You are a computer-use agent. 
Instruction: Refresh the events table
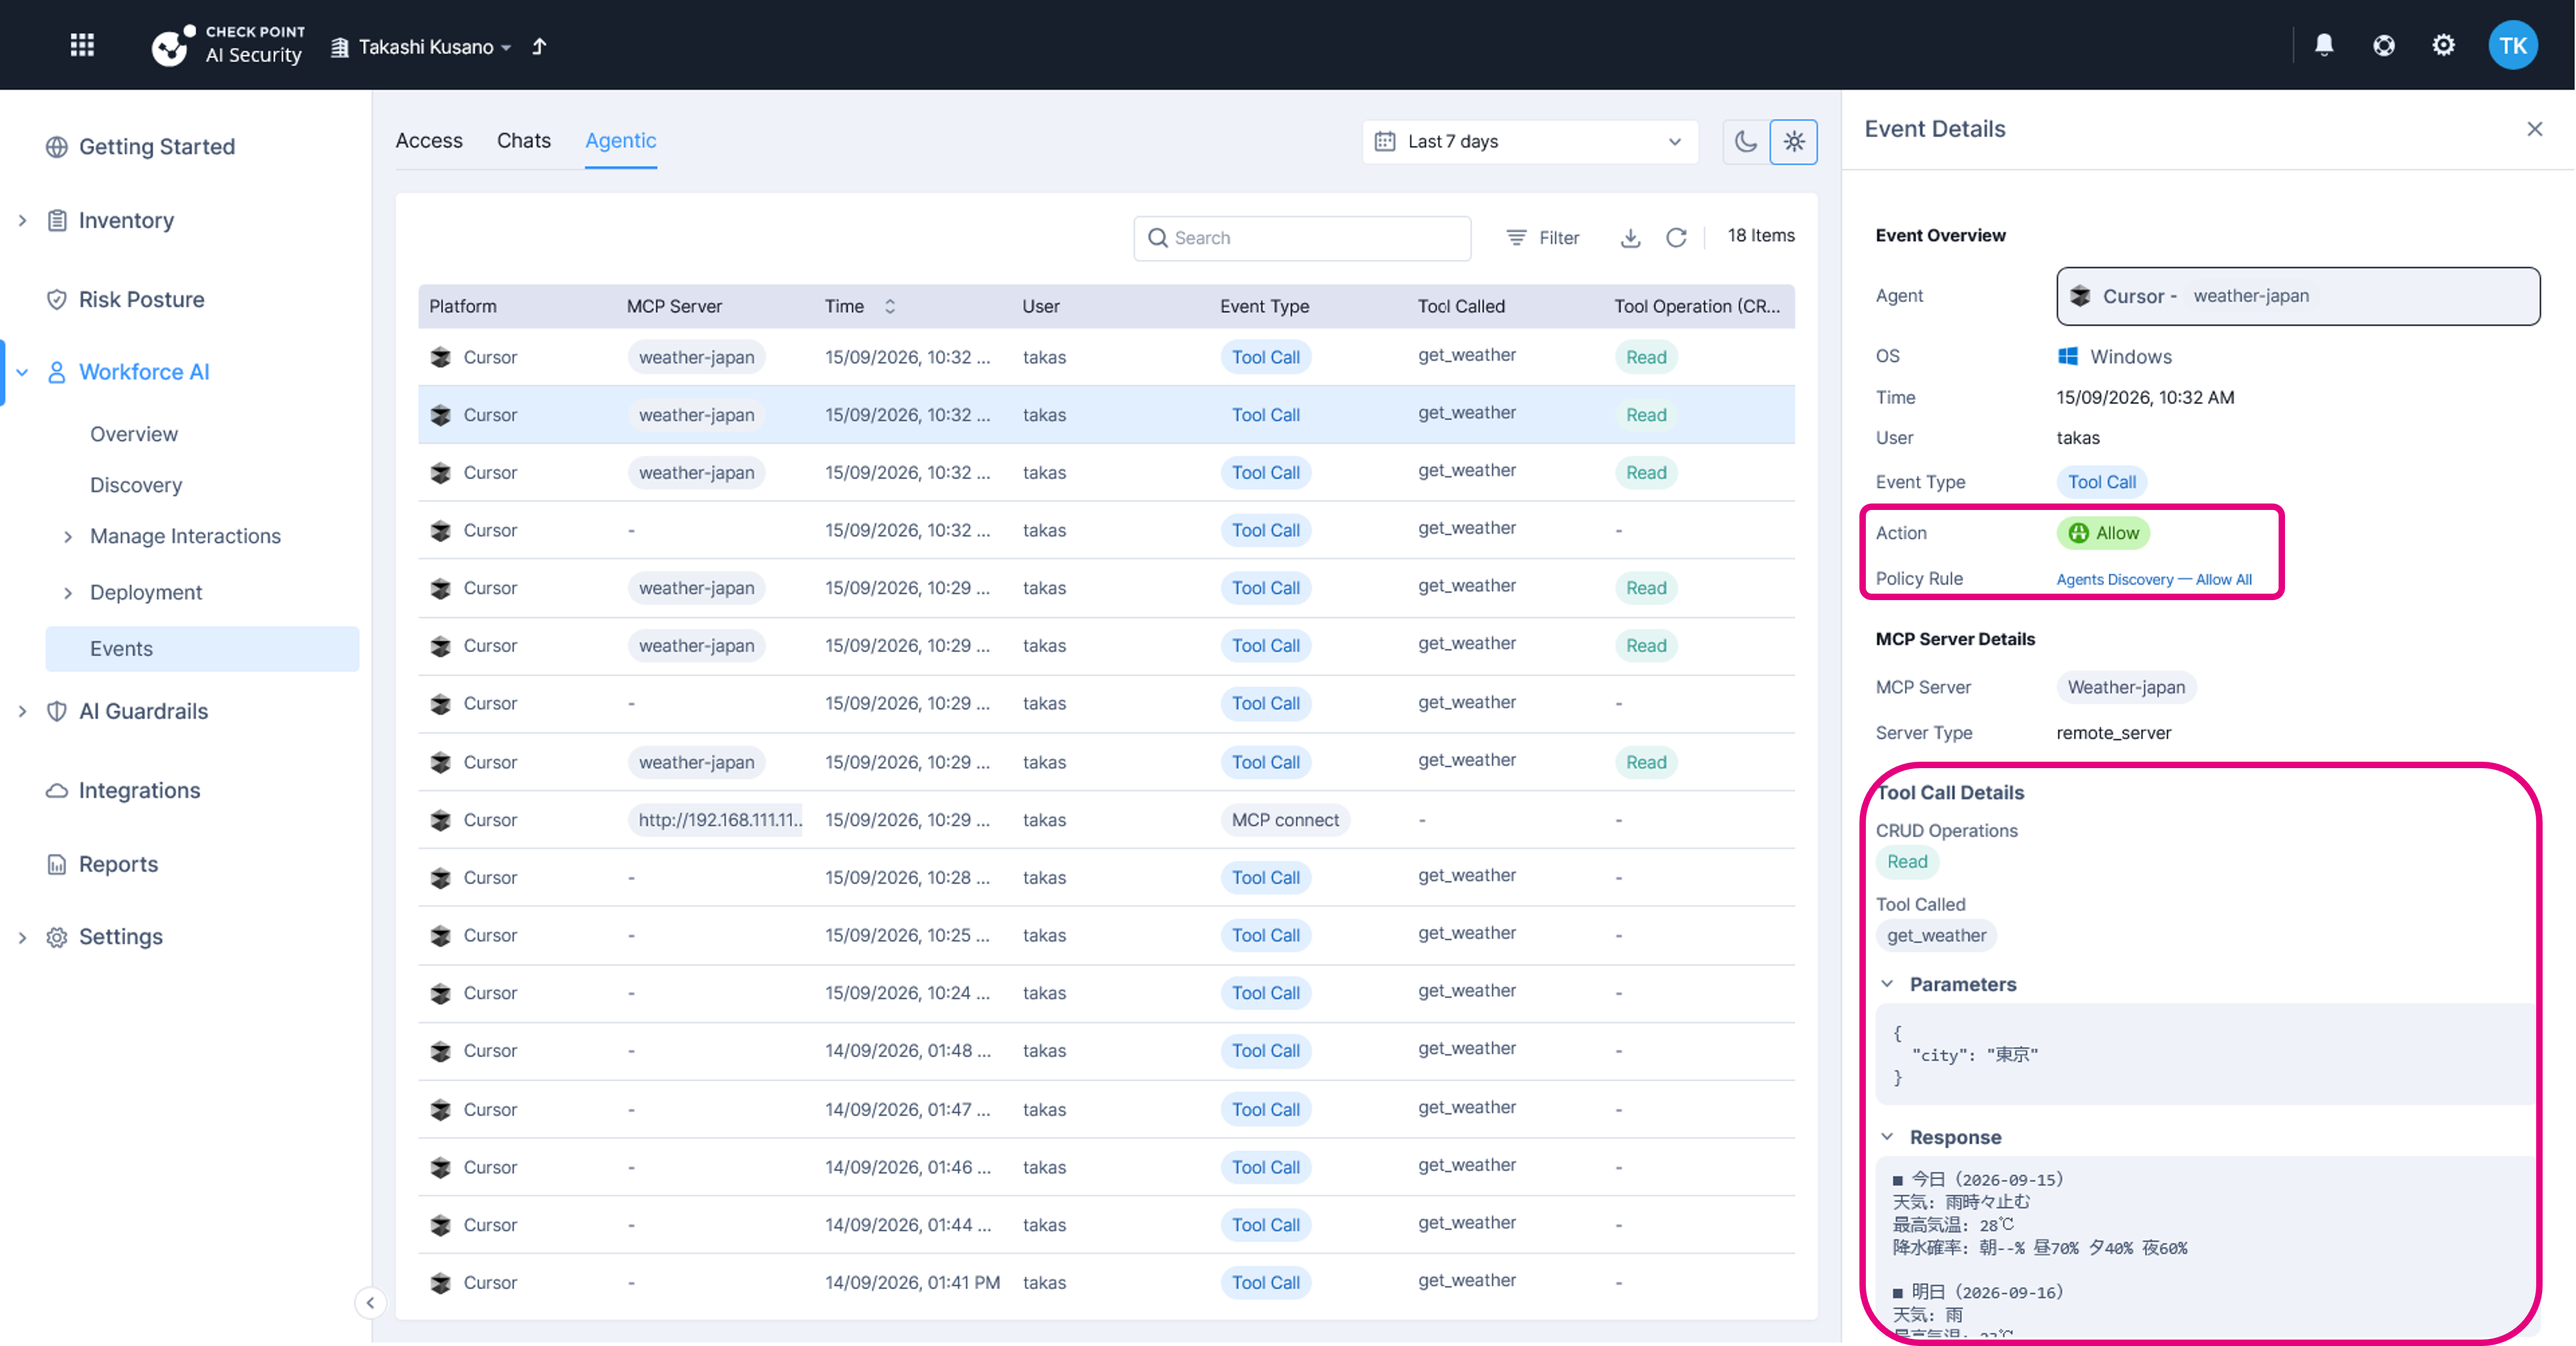[1676, 238]
